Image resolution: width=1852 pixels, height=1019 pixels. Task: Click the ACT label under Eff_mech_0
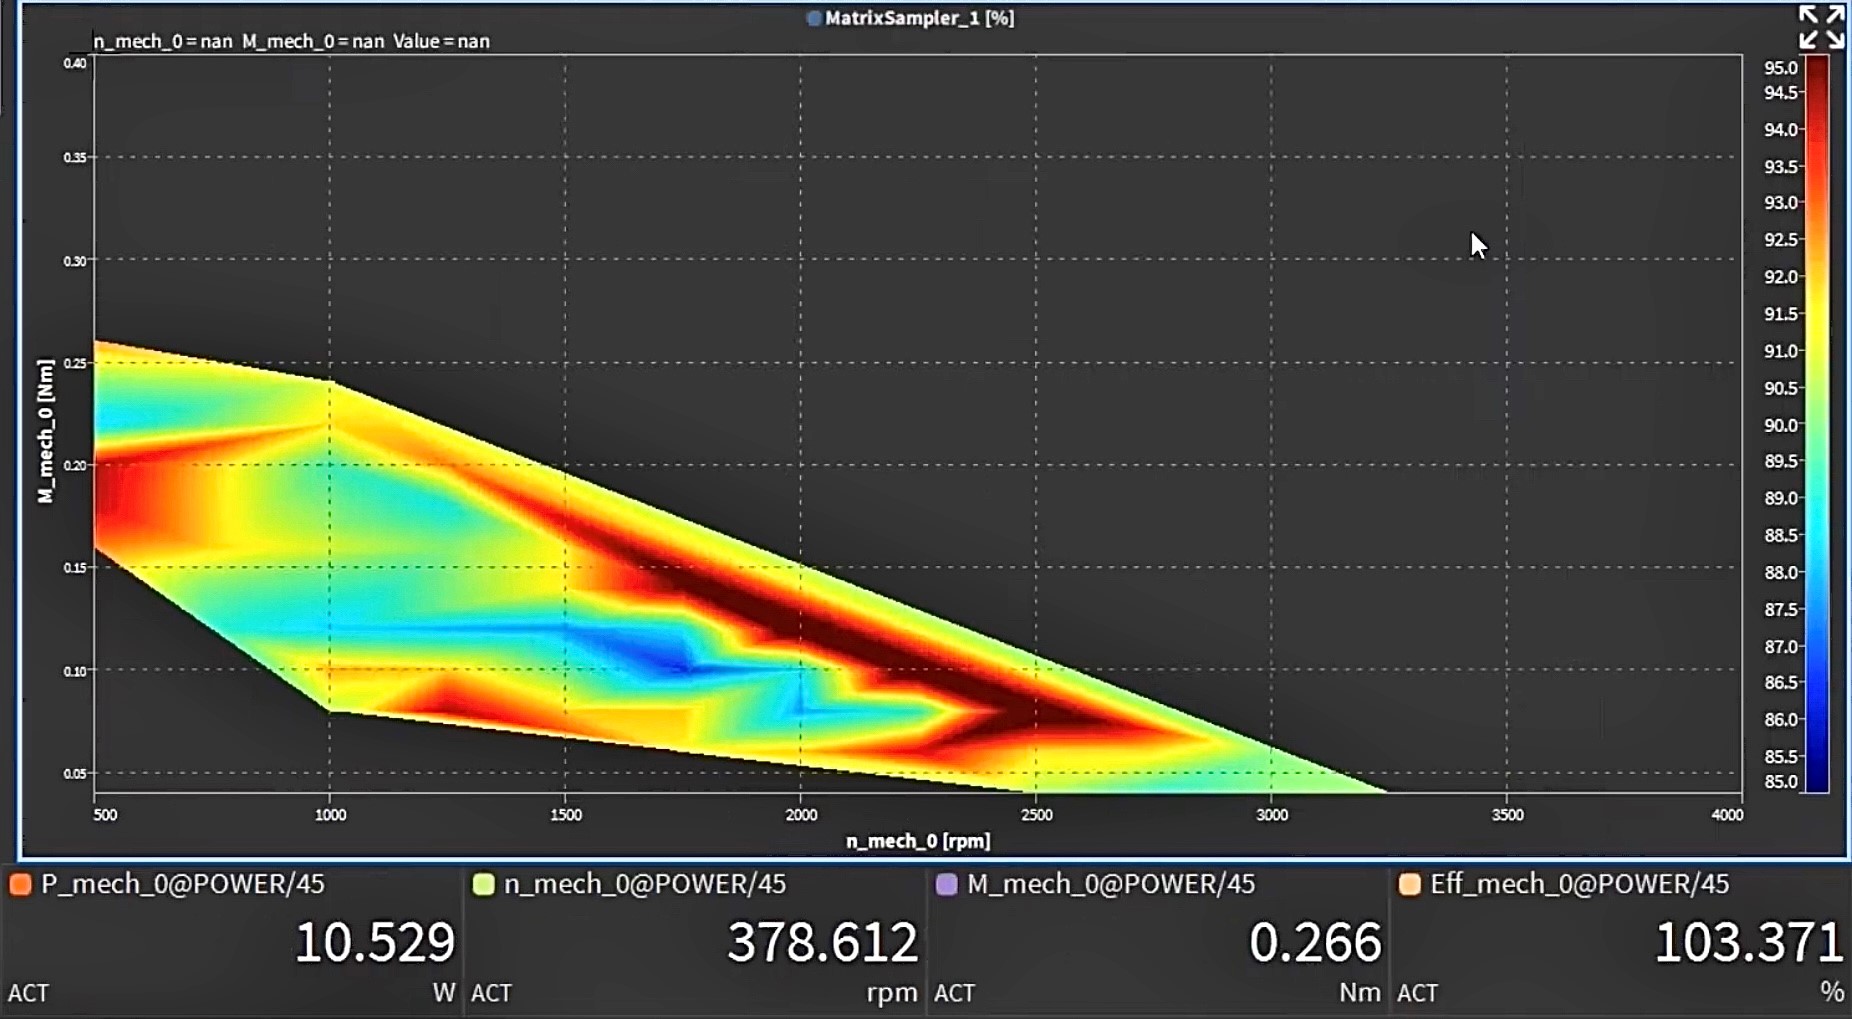1417,993
